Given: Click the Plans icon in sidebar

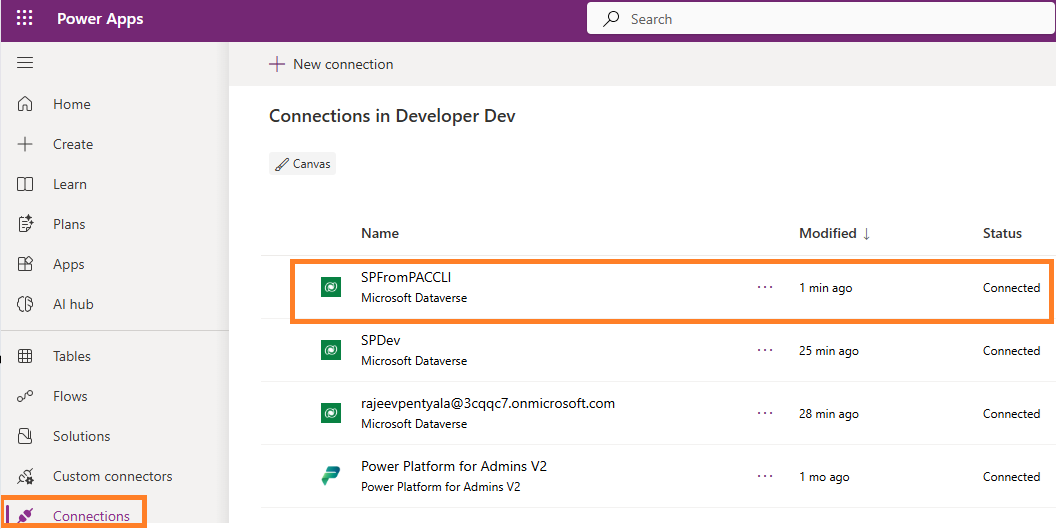Looking at the screenshot, I should tap(26, 224).
